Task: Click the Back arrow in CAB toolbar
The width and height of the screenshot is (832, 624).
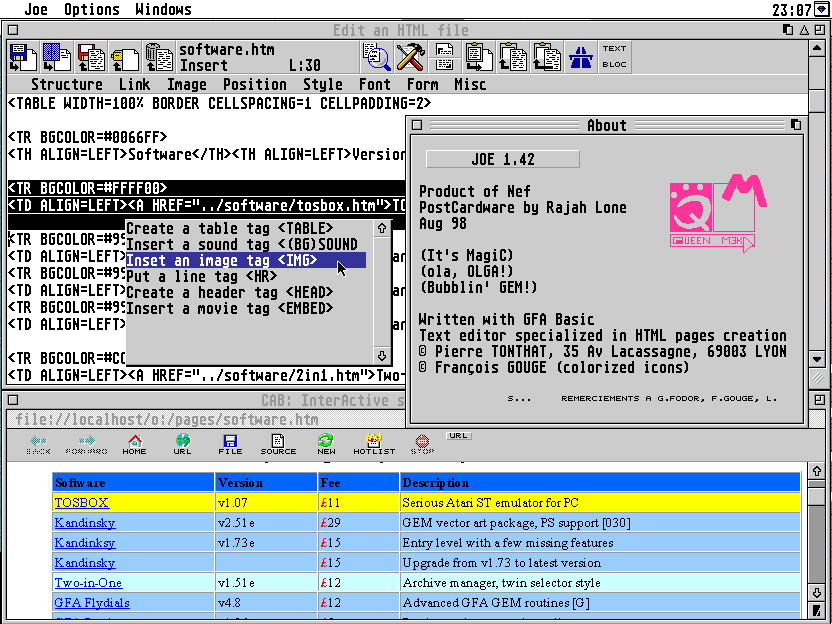Action: click(38, 445)
